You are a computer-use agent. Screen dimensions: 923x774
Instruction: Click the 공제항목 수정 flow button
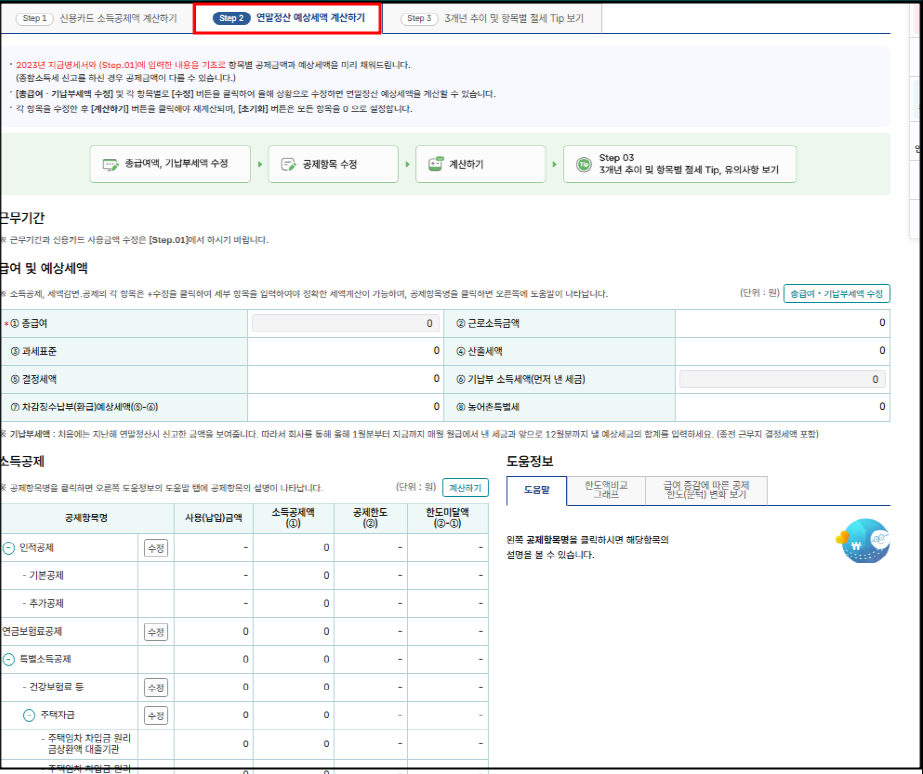[333, 164]
